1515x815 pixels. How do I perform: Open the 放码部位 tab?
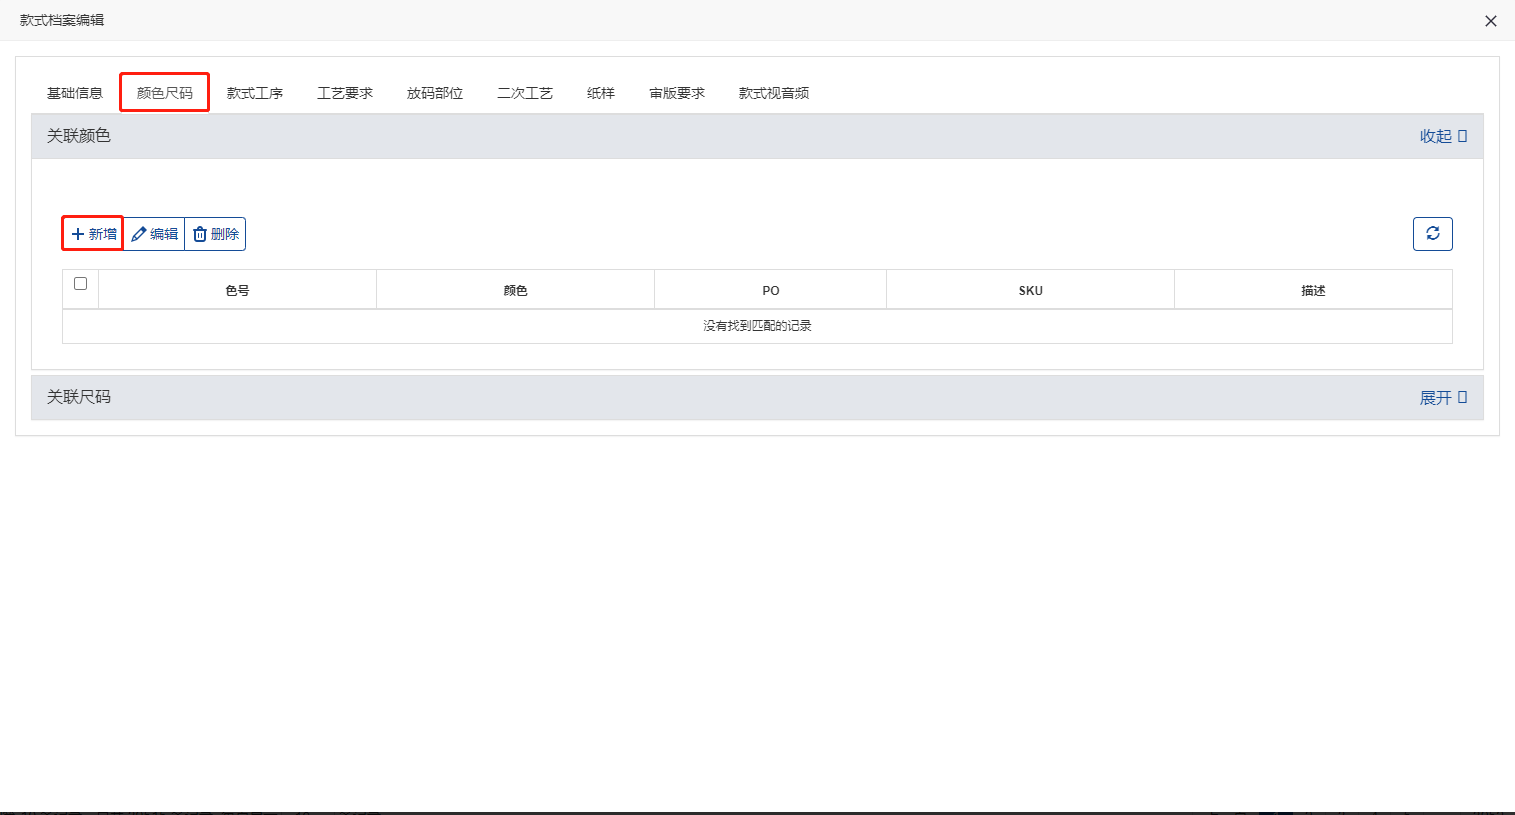pyautogui.click(x=435, y=92)
